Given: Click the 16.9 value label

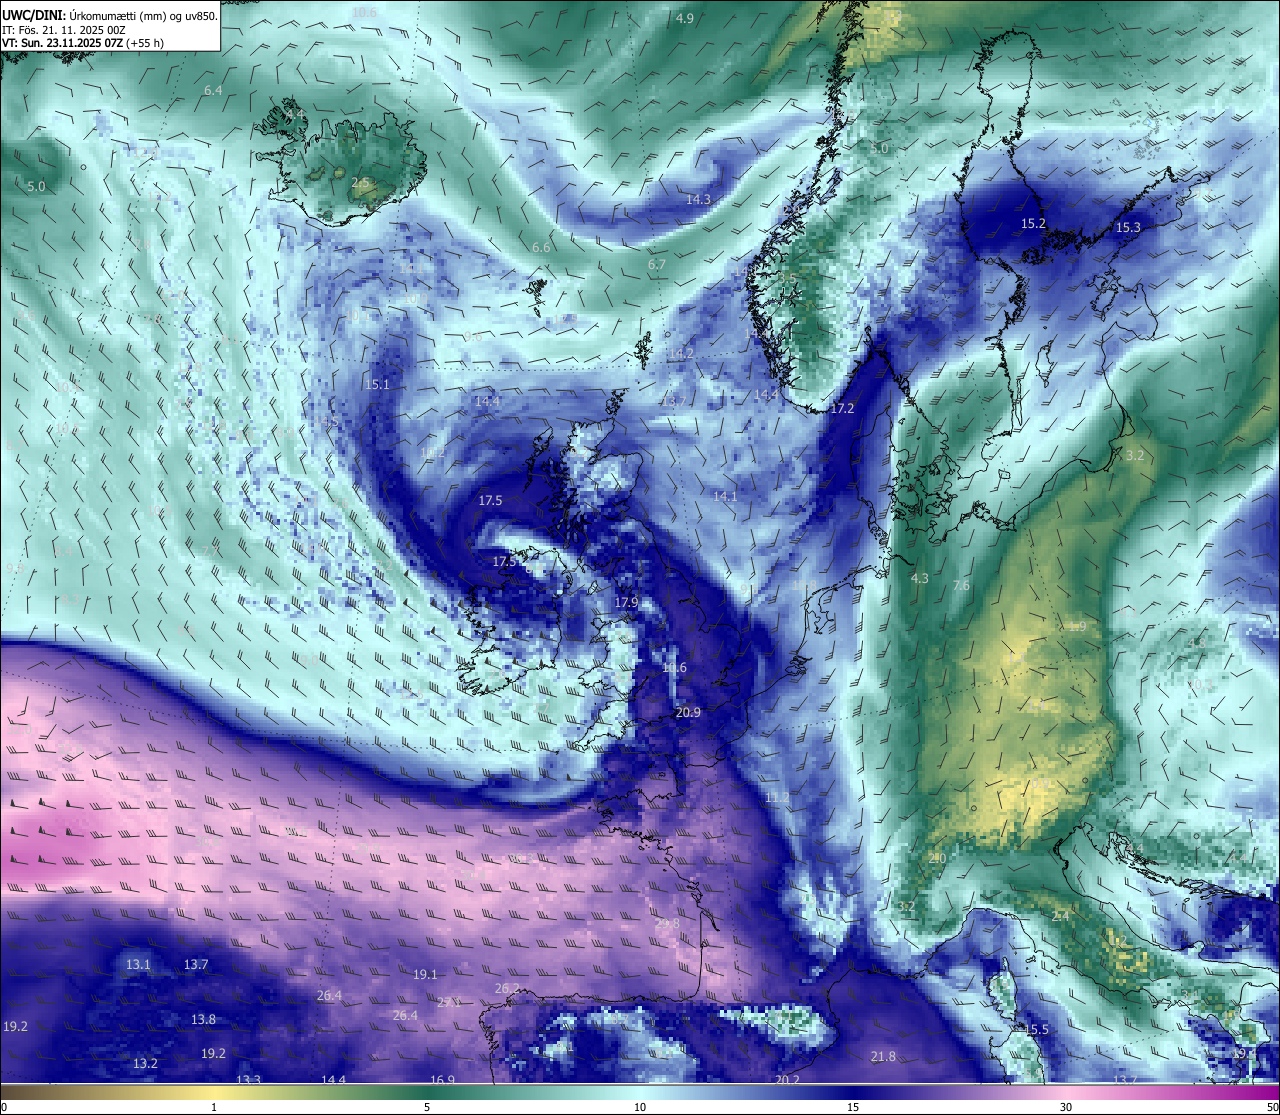Looking at the screenshot, I should [442, 1079].
